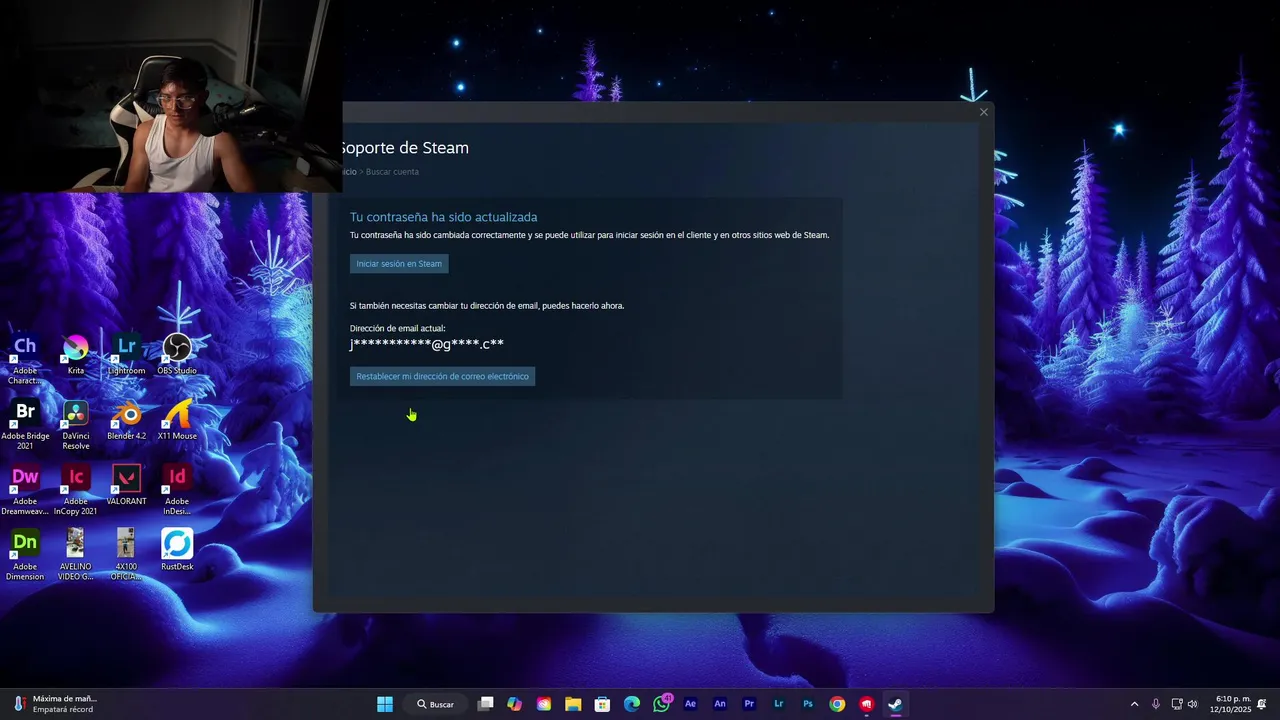Open DaVinci Resolve desktop shortcut

click(x=76, y=425)
